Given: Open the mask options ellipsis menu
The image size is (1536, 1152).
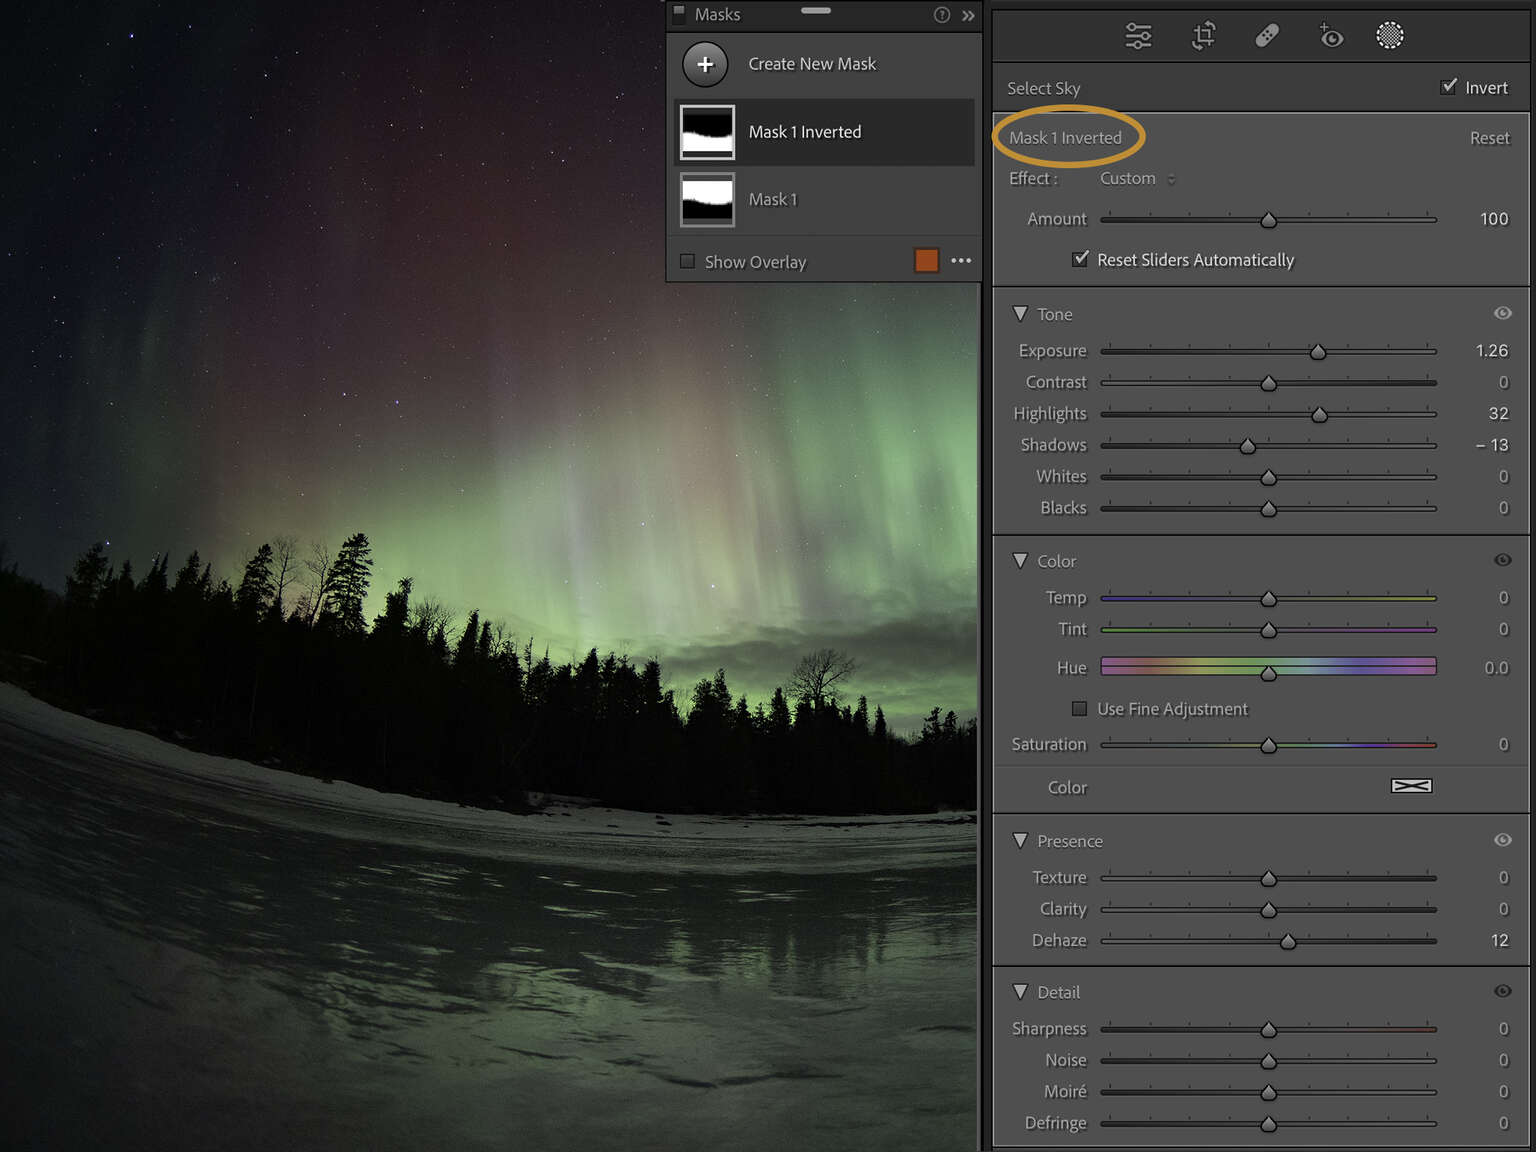Looking at the screenshot, I should click(961, 260).
